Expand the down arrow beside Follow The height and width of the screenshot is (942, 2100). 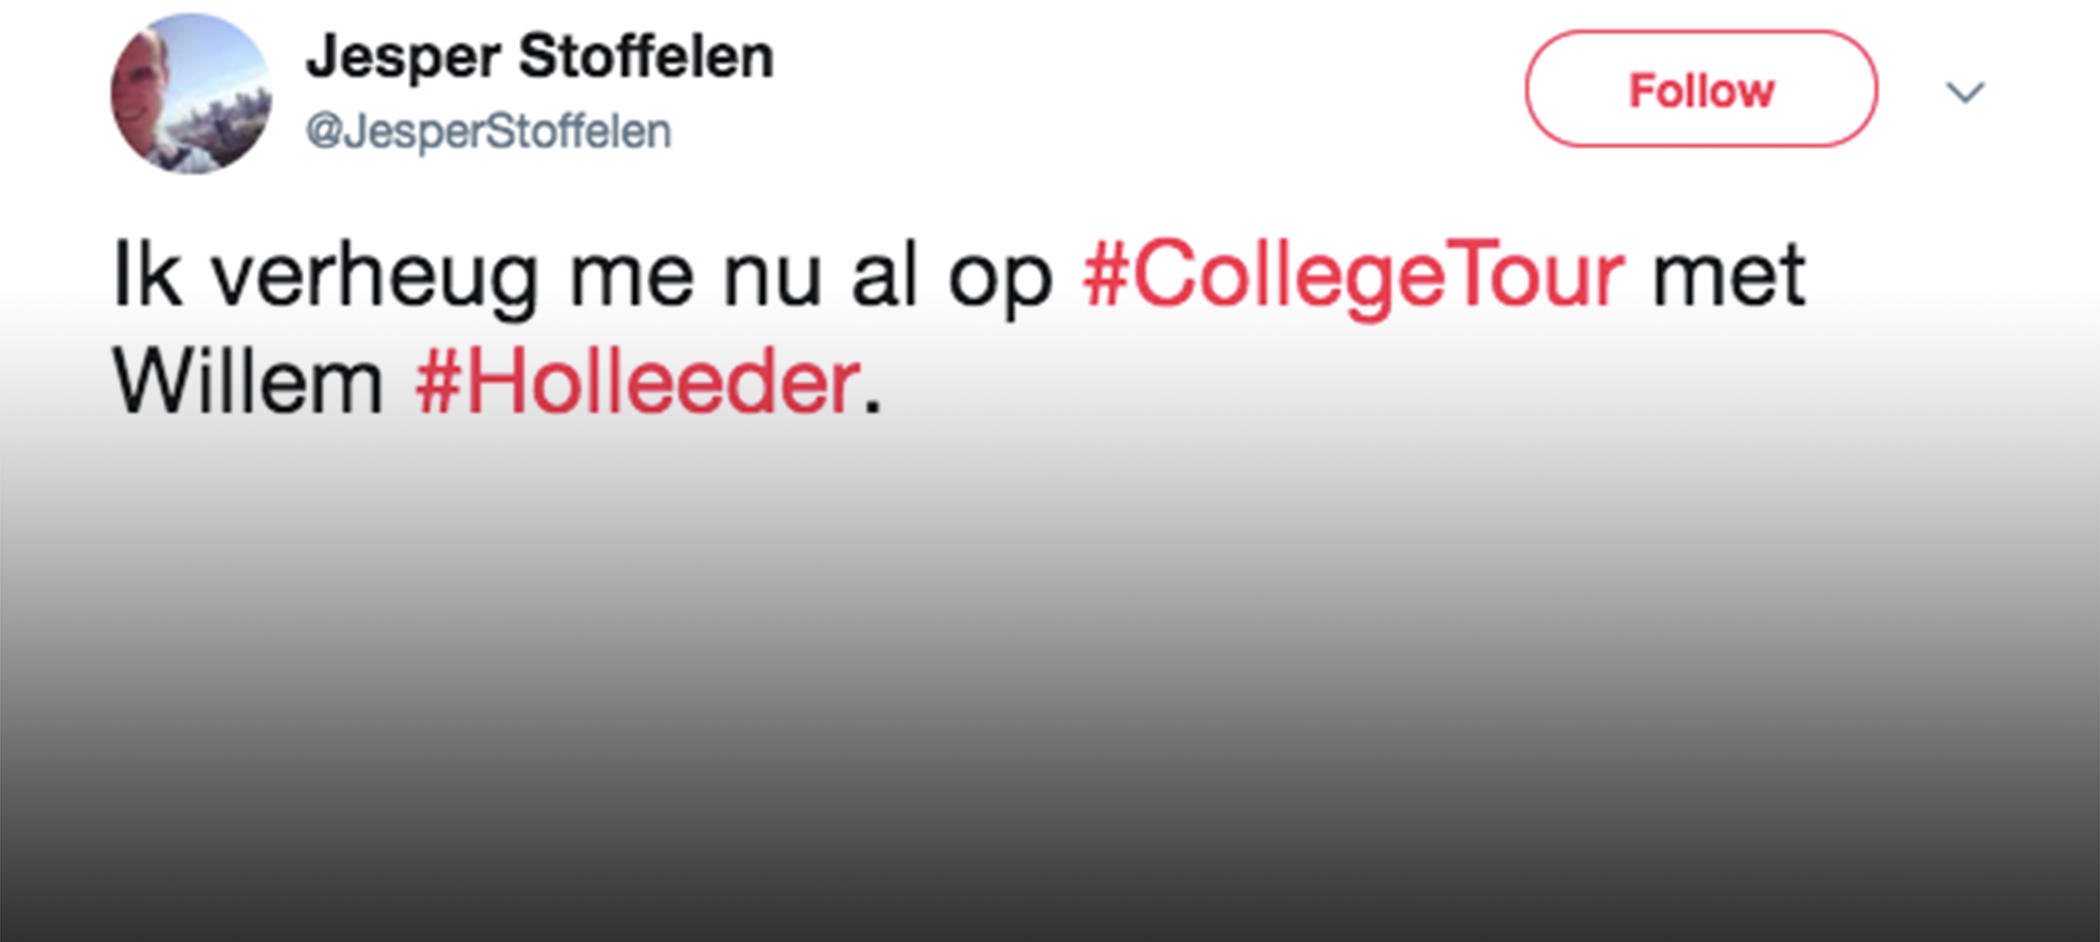1964,92
